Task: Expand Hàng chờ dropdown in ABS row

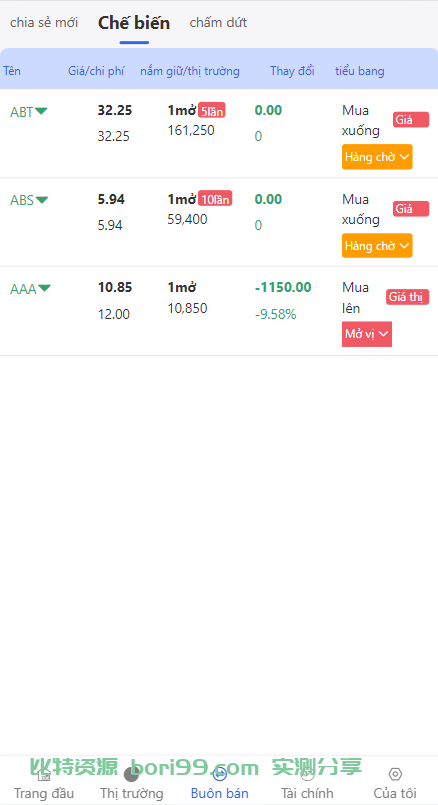Action: point(377,246)
